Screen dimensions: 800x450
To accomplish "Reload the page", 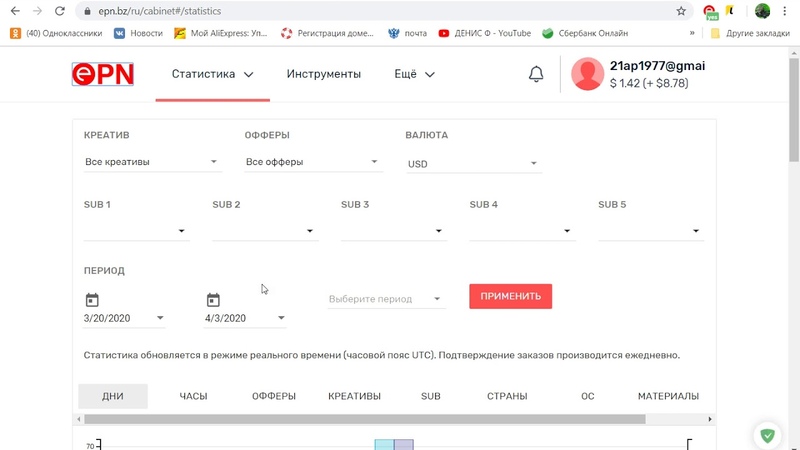I will coord(60,11).
